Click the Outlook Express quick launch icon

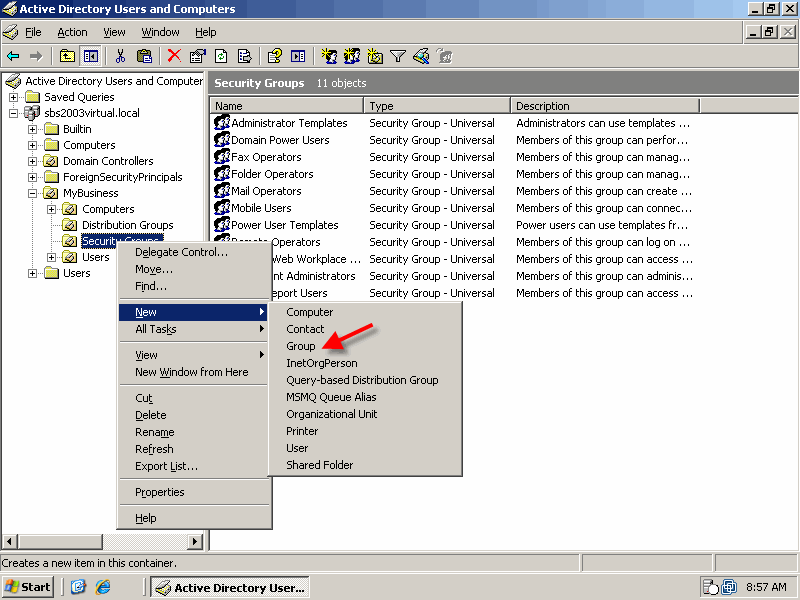(78, 587)
